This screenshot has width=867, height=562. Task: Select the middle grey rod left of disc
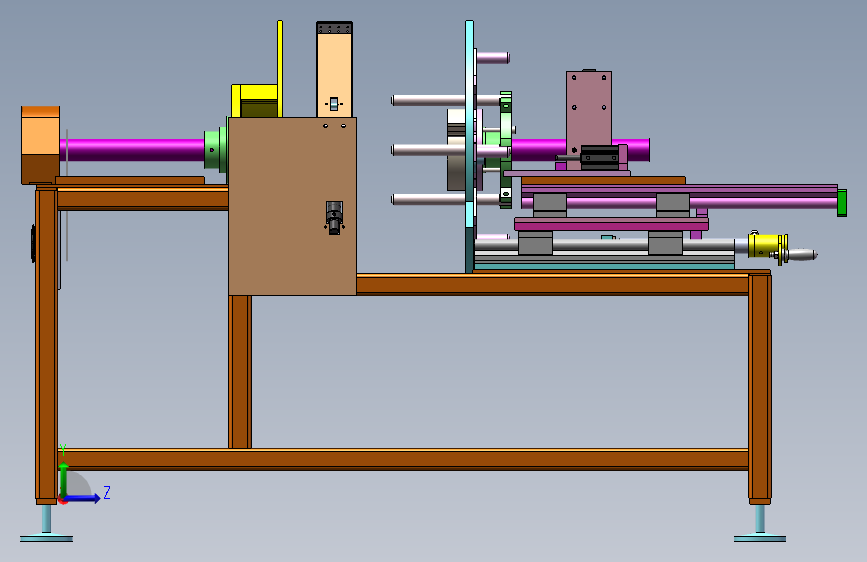427,150
